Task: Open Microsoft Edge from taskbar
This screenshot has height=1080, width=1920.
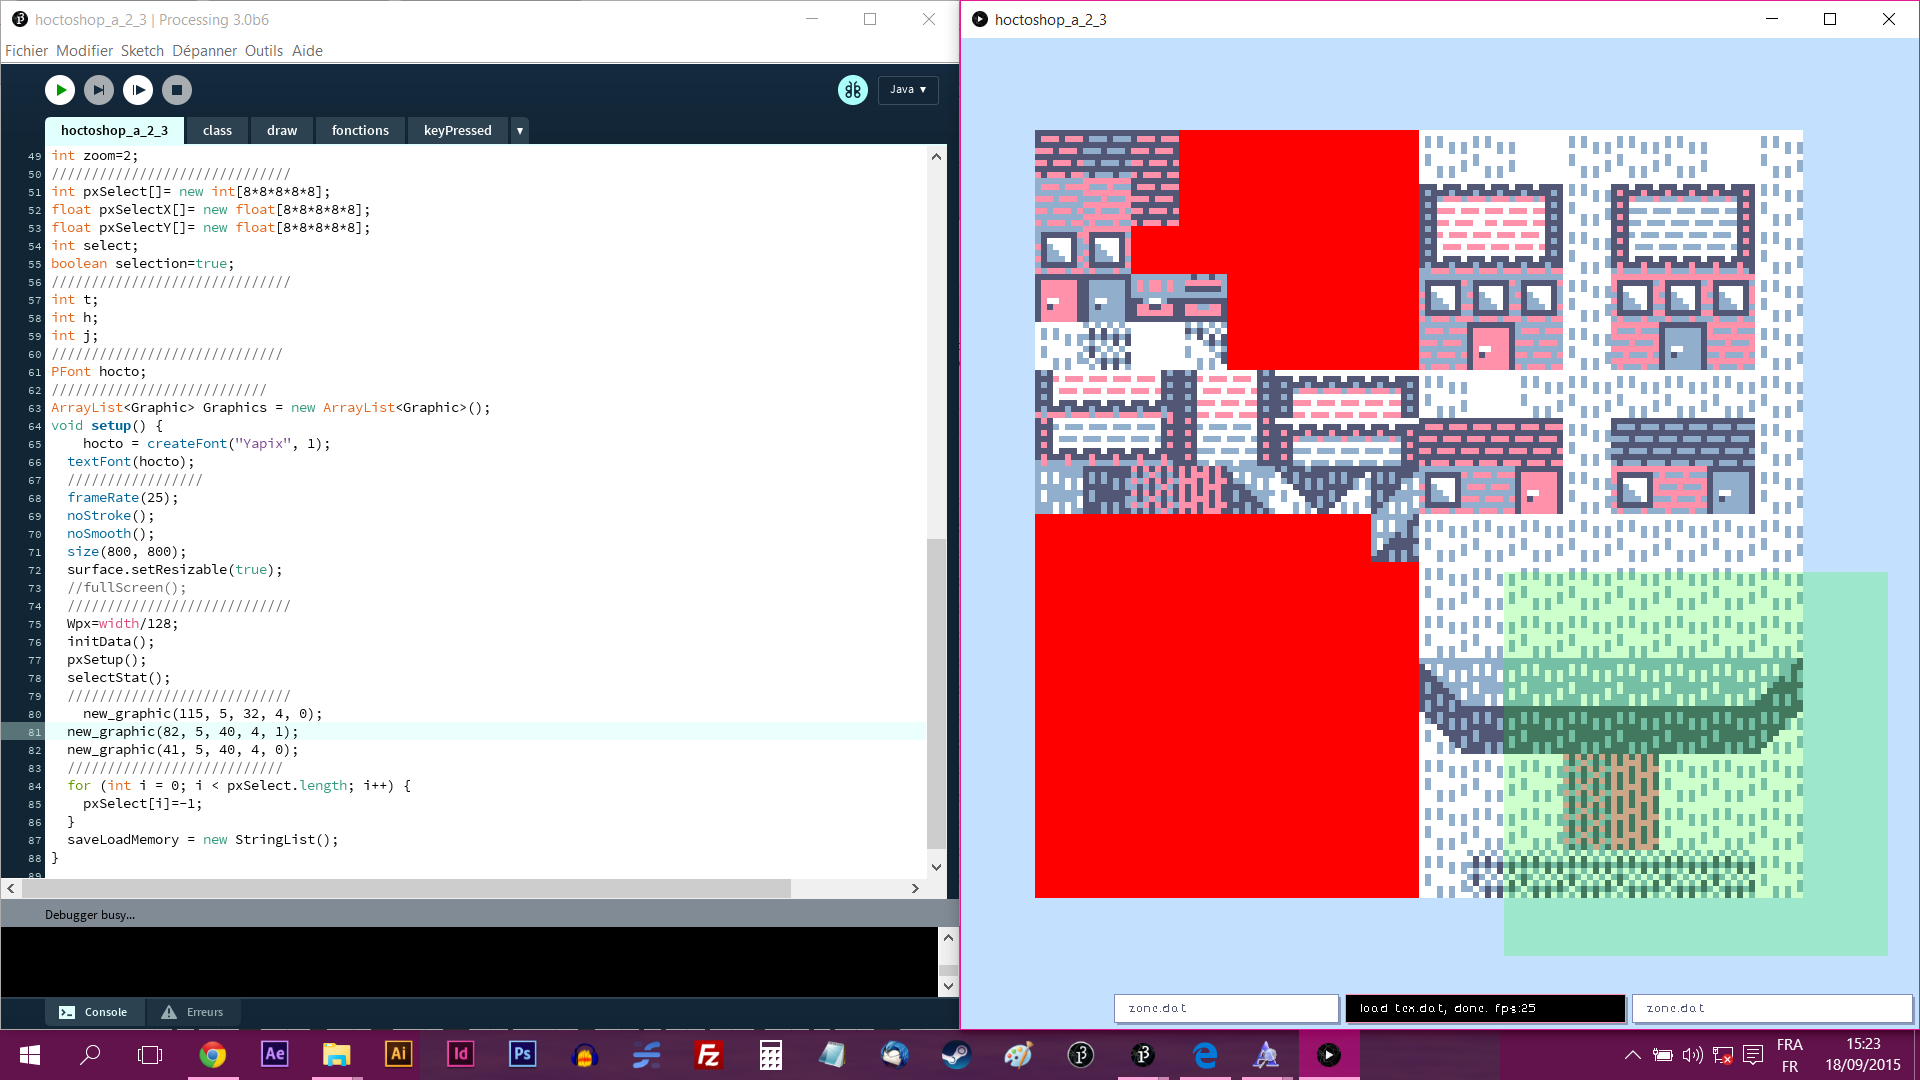Action: point(1205,1055)
